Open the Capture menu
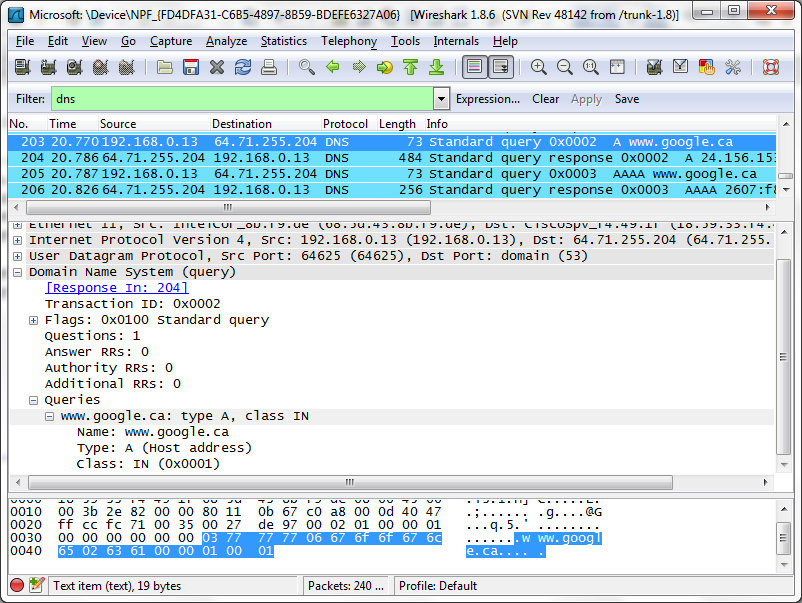The image size is (802, 603). [x=171, y=41]
